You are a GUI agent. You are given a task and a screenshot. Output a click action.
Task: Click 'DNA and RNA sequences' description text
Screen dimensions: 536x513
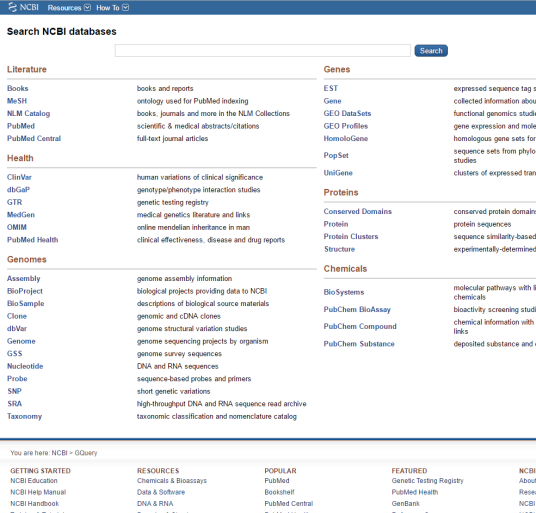pos(177,366)
